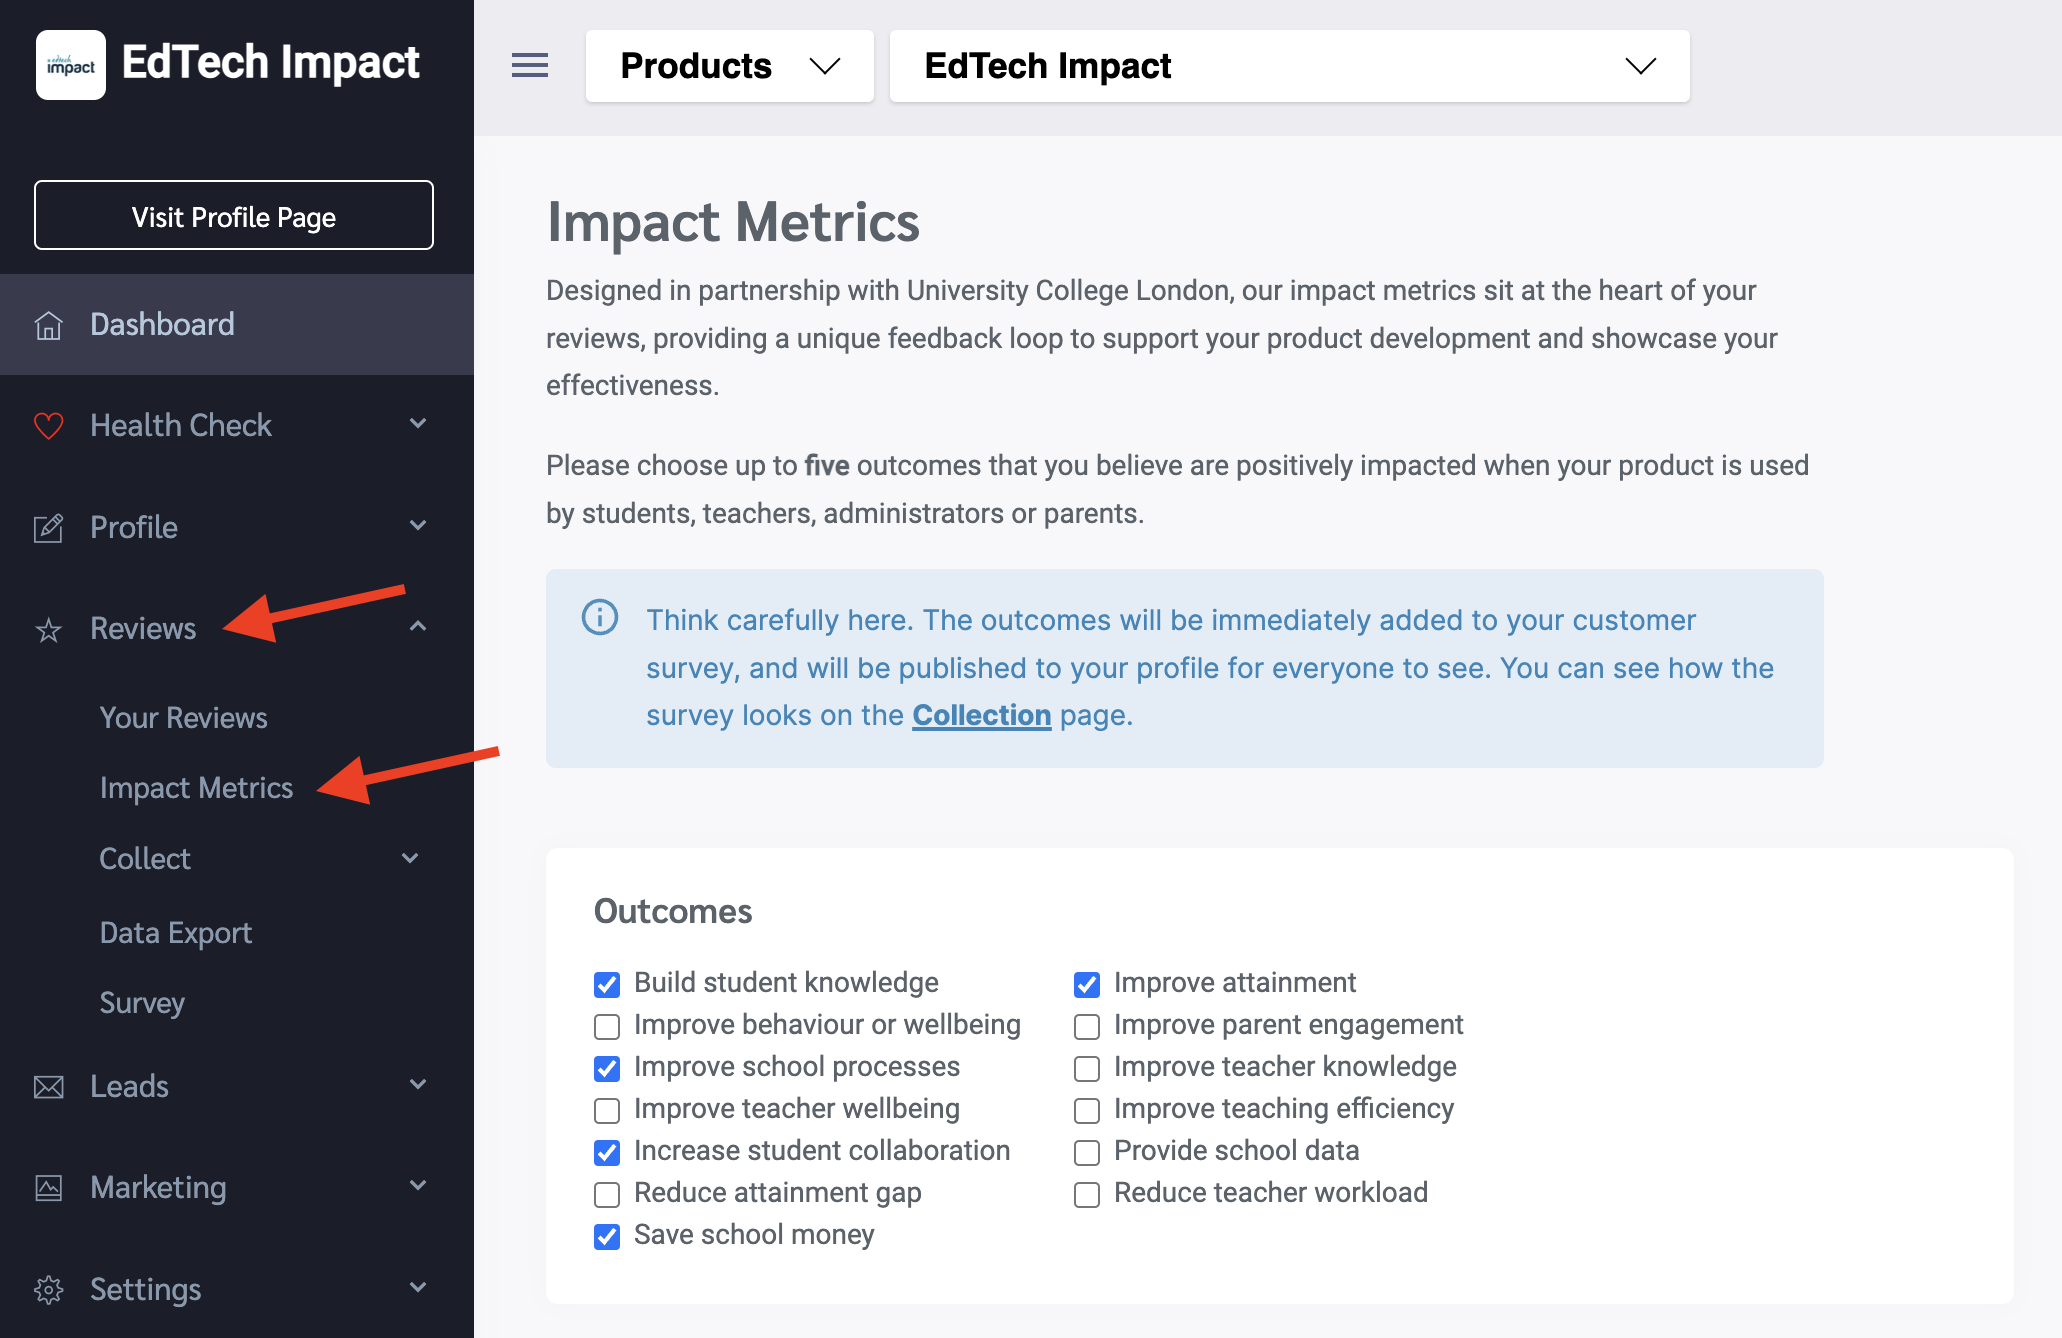Viewport: 2062px width, 1338px height.
Task: Click the Reviews star icon
Action: pyautogui.click(x=48, y=630)
